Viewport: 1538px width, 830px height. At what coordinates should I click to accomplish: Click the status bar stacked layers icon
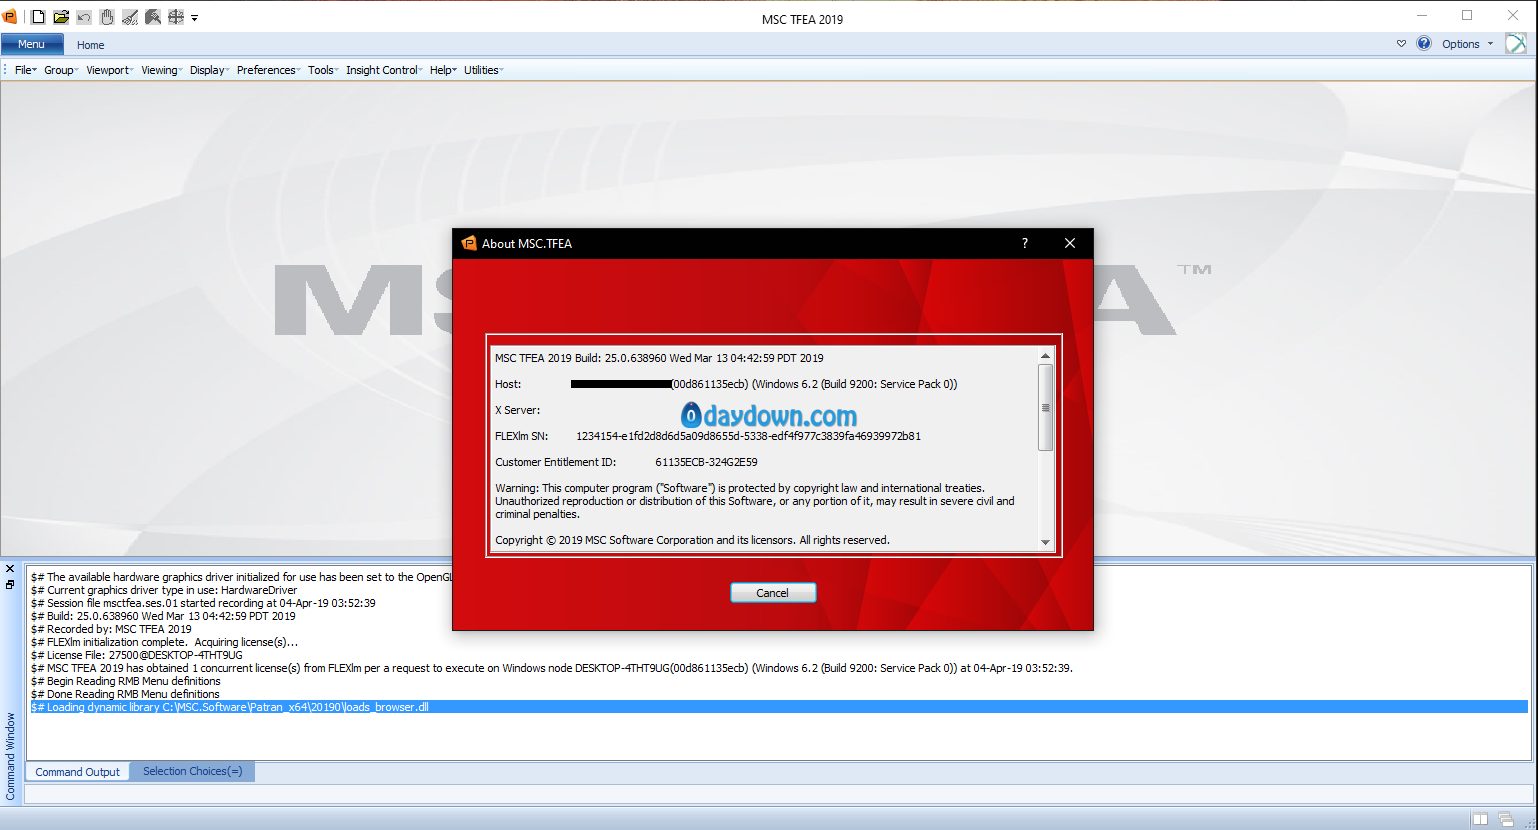point(1506,819)
